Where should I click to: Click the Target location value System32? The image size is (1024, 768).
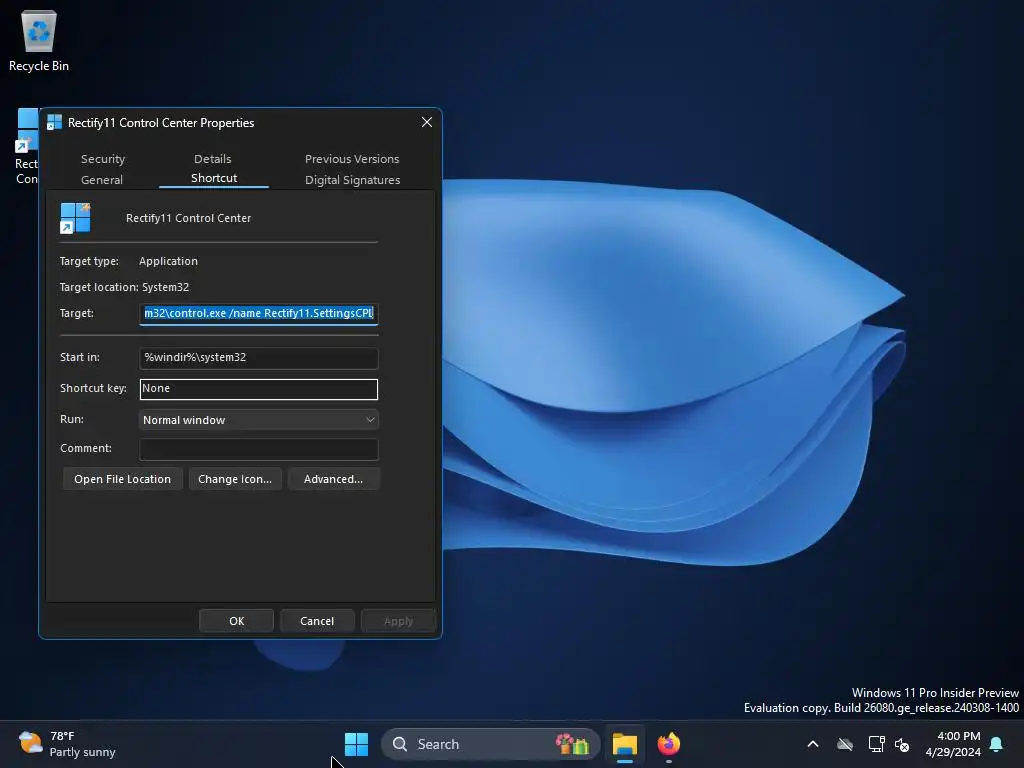[x=165, y=287]
